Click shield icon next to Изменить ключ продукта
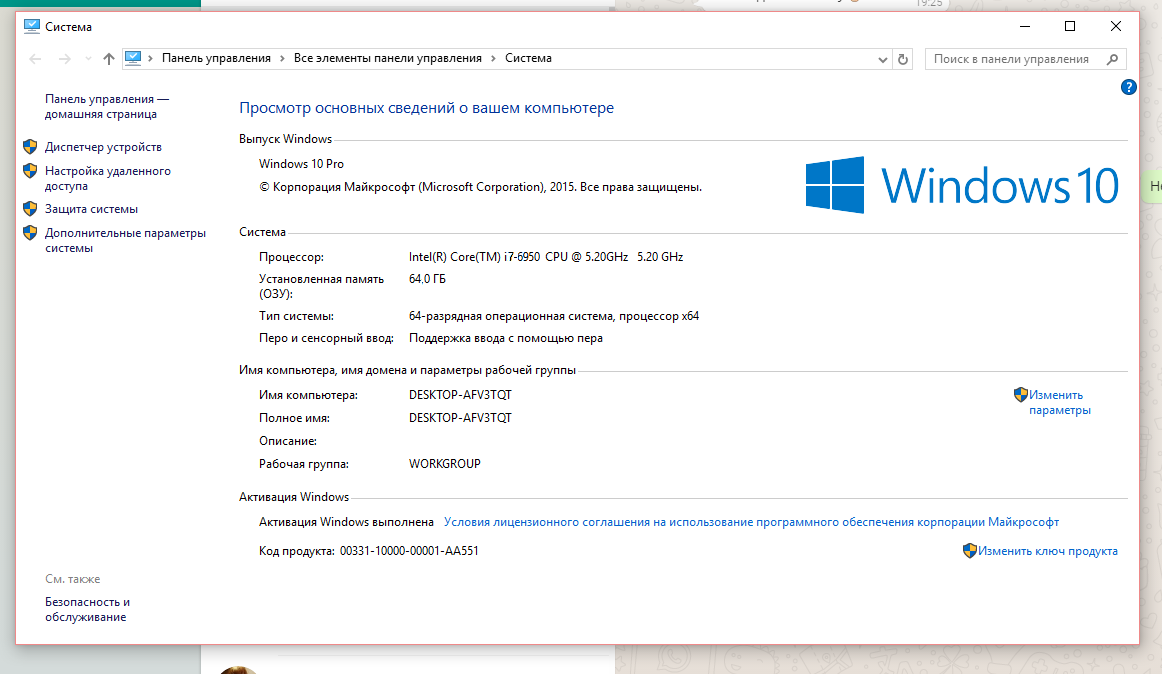This screenshot has height=674, width=1162. (969, 550)
